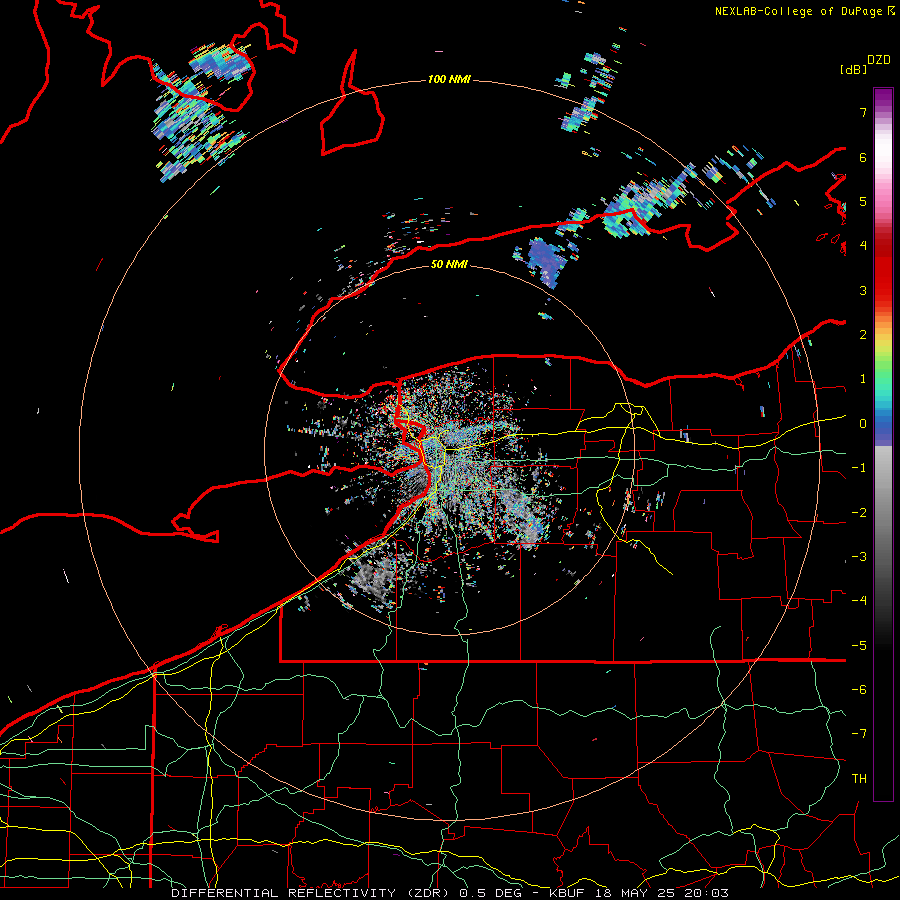
Task: Click the 1 value on the color scale
Action: tap(863, 379)
